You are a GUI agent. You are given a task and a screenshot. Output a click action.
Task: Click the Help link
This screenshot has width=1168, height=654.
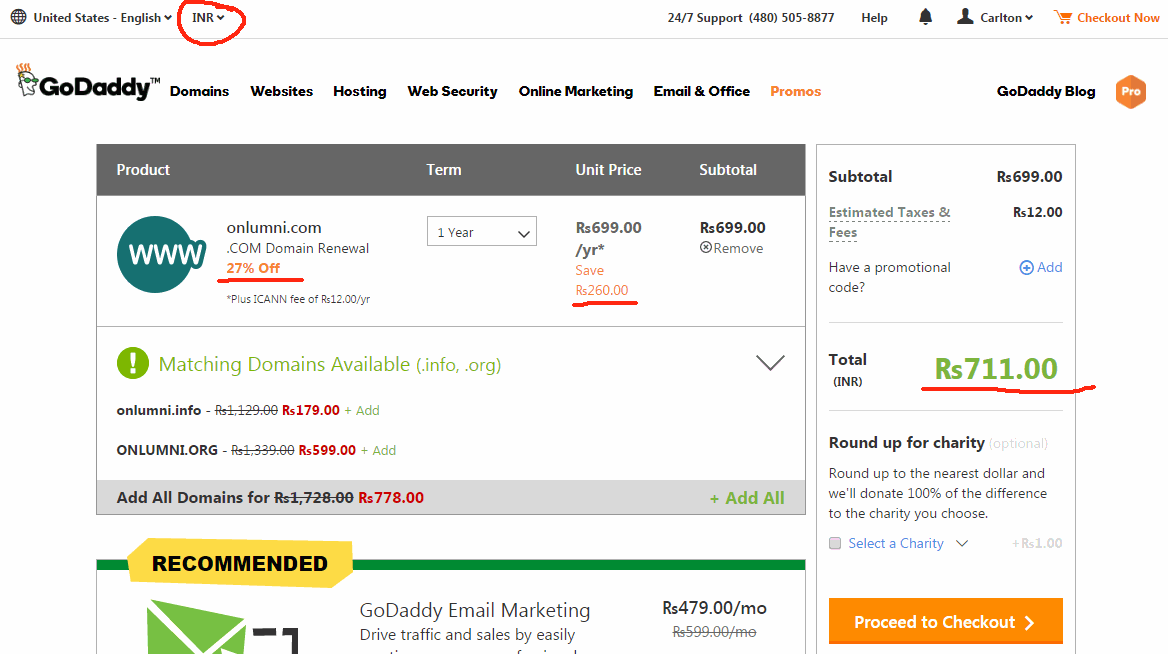(875, 17)
